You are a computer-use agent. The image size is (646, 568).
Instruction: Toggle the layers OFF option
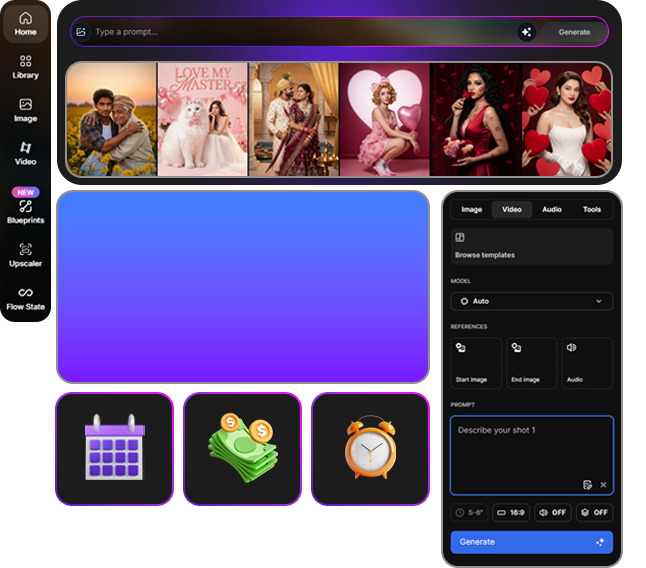(594, 513)
